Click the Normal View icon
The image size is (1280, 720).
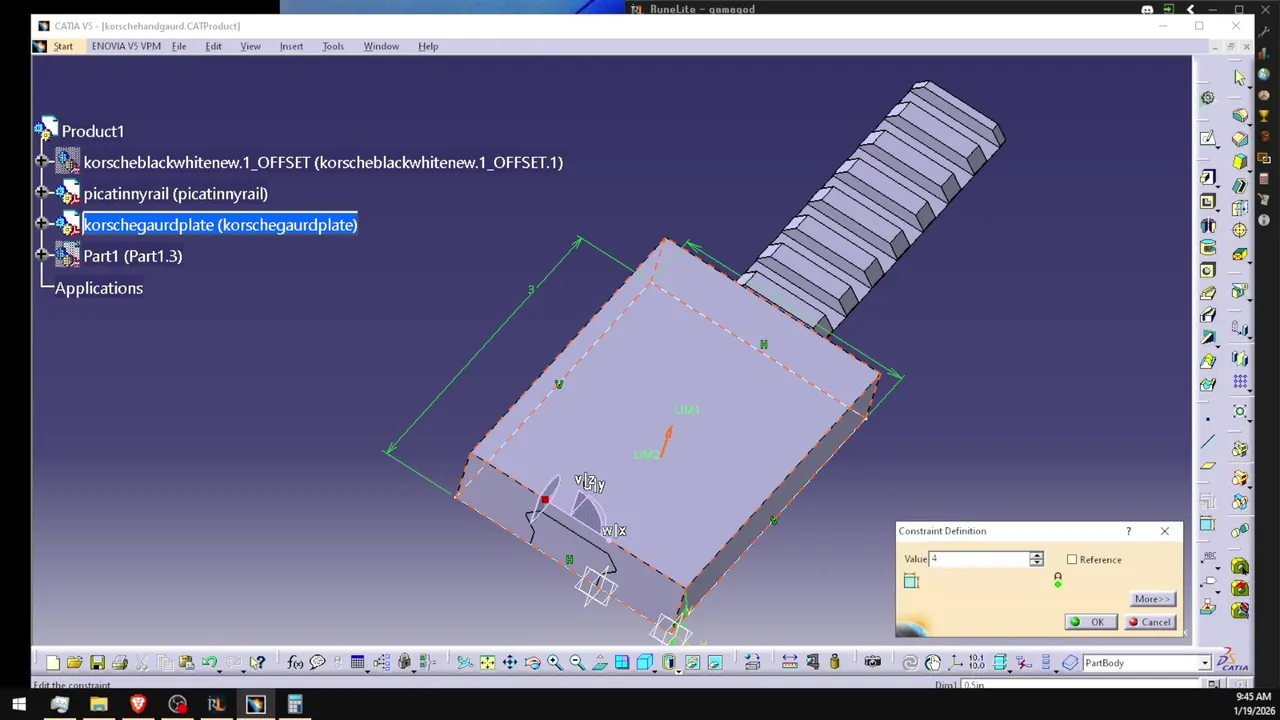599,662
